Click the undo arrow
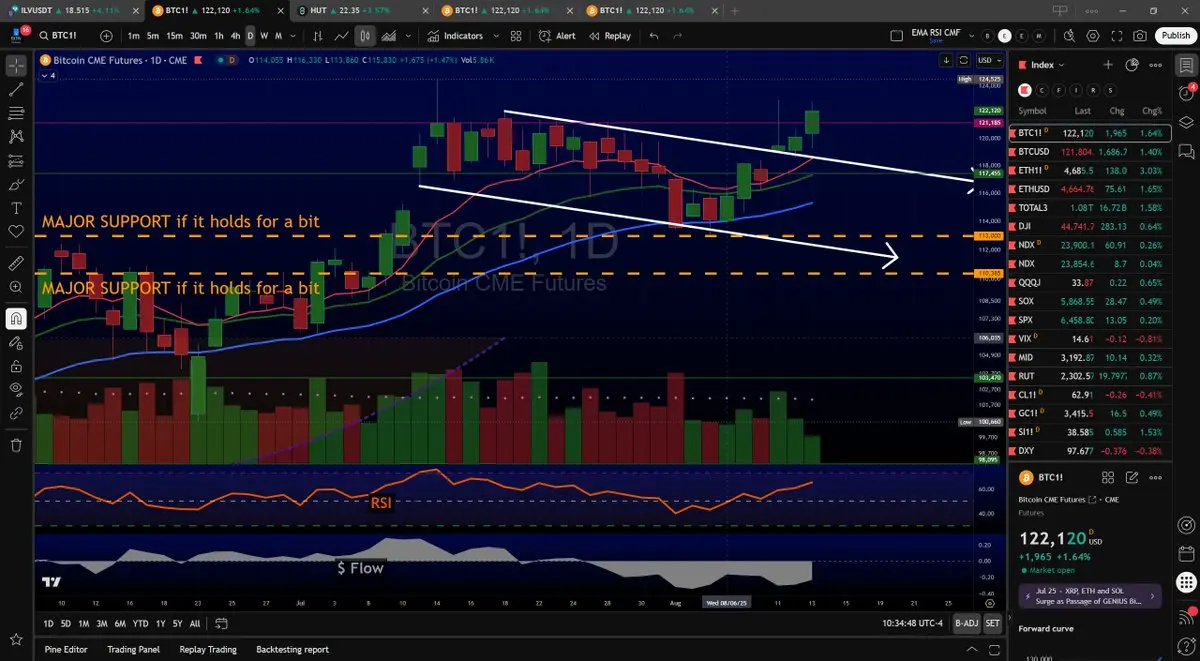The width and height of the screenshot is (1200, 661). tap(654, 36)
